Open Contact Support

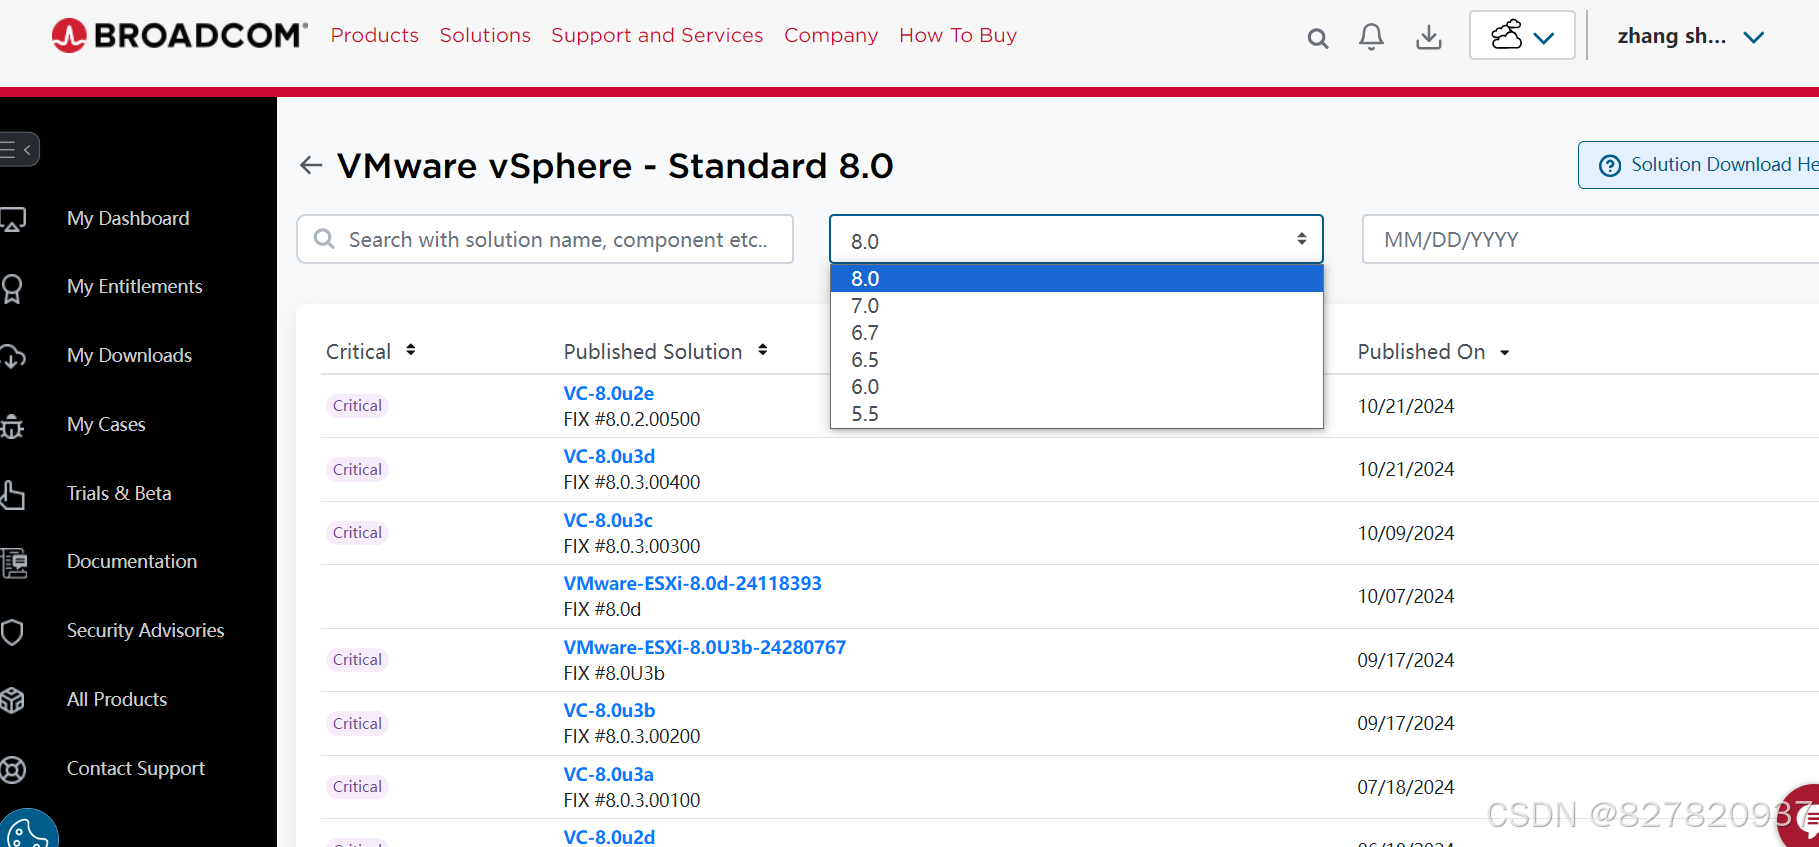point(136,769)
